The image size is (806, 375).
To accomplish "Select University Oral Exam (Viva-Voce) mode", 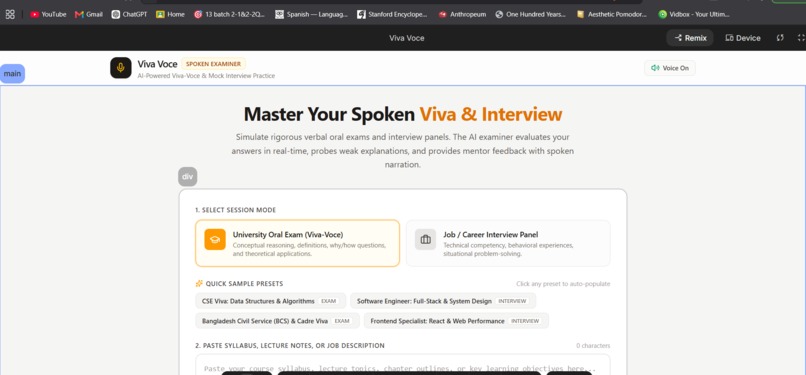I will 297,243.
